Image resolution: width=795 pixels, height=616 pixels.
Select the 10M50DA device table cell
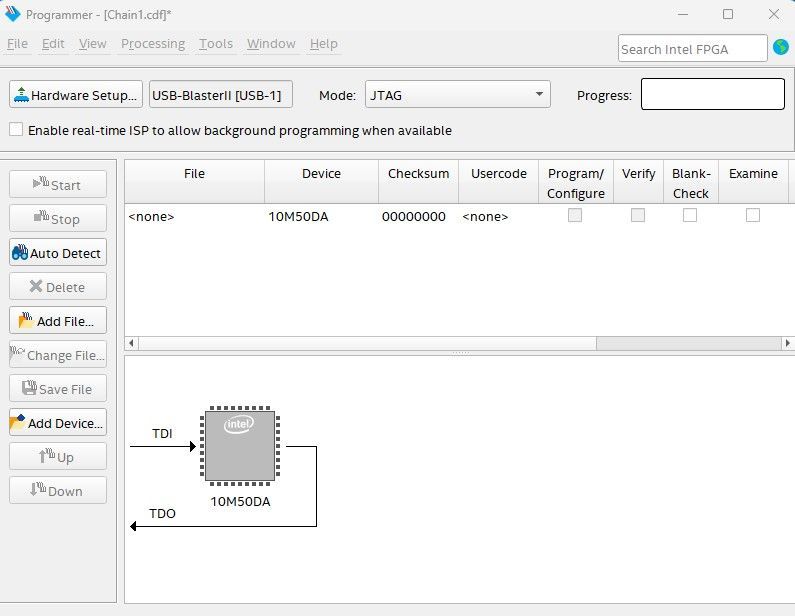(x=321, y=216)
